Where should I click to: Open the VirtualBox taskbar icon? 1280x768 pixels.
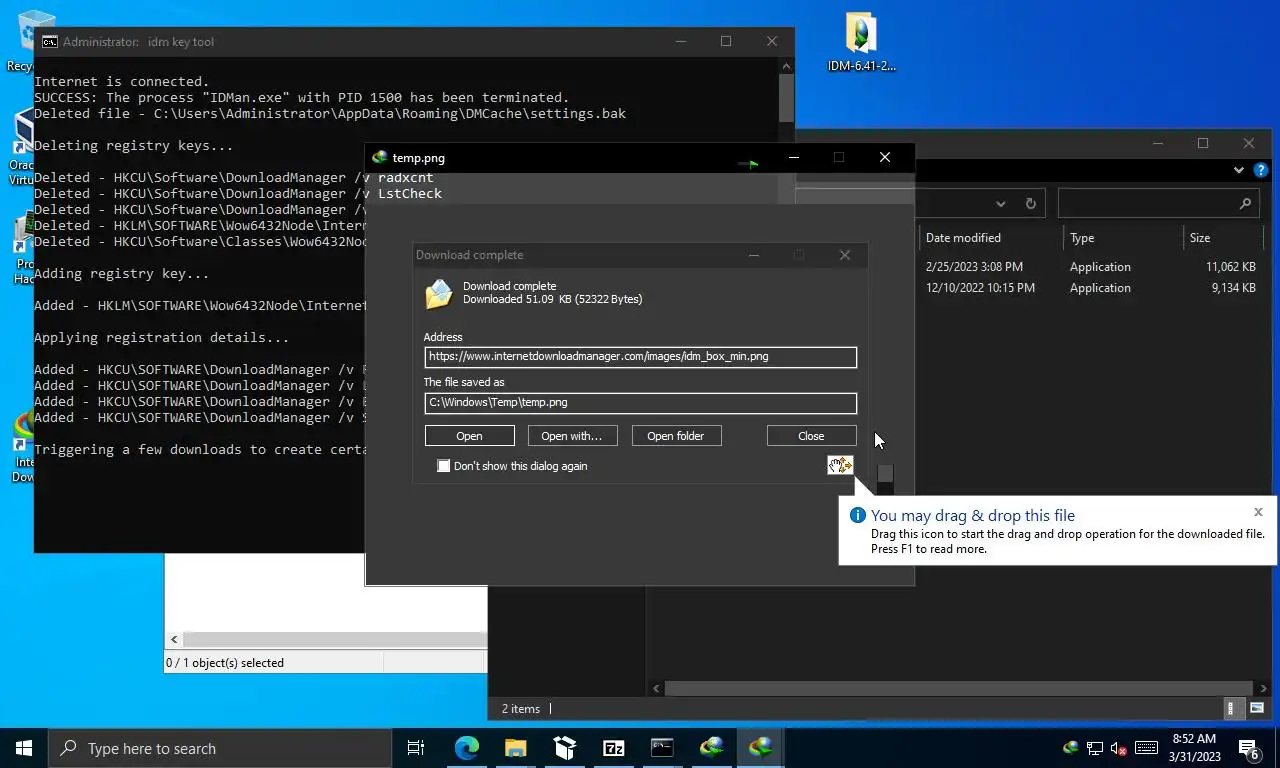564,748
